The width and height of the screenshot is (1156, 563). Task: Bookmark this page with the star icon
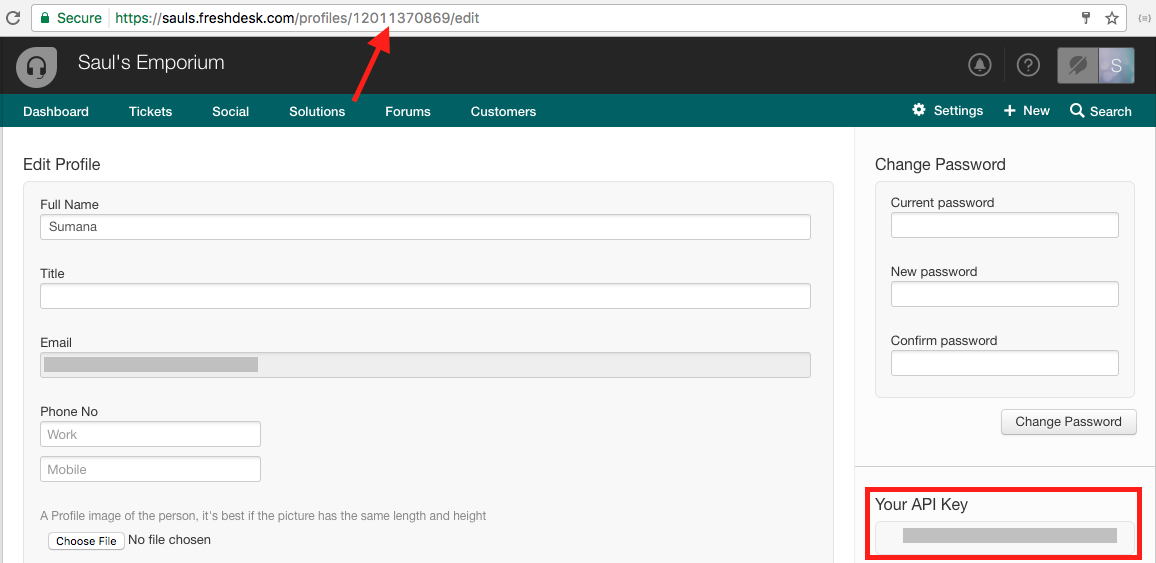pyautogui.click(x=1112, y=18)
